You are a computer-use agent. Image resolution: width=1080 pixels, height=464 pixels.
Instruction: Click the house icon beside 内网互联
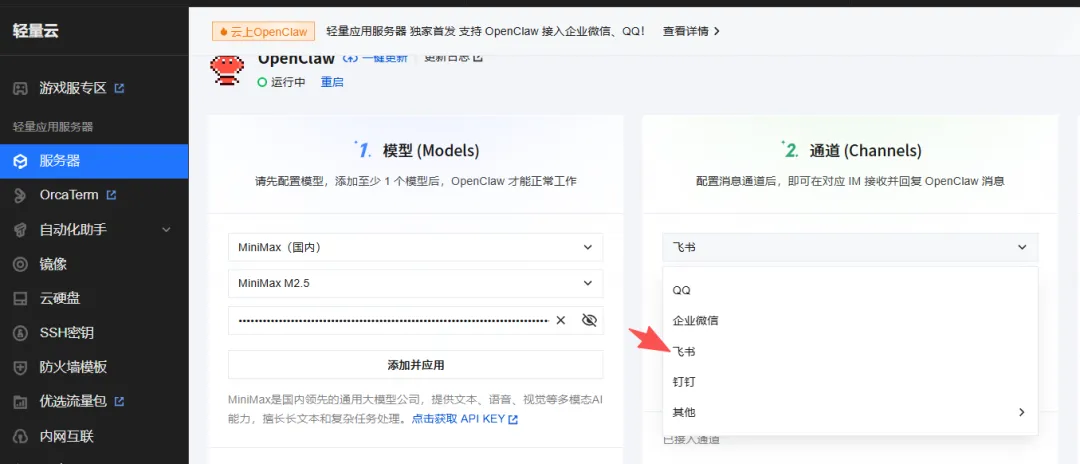(x=21, y=436)
